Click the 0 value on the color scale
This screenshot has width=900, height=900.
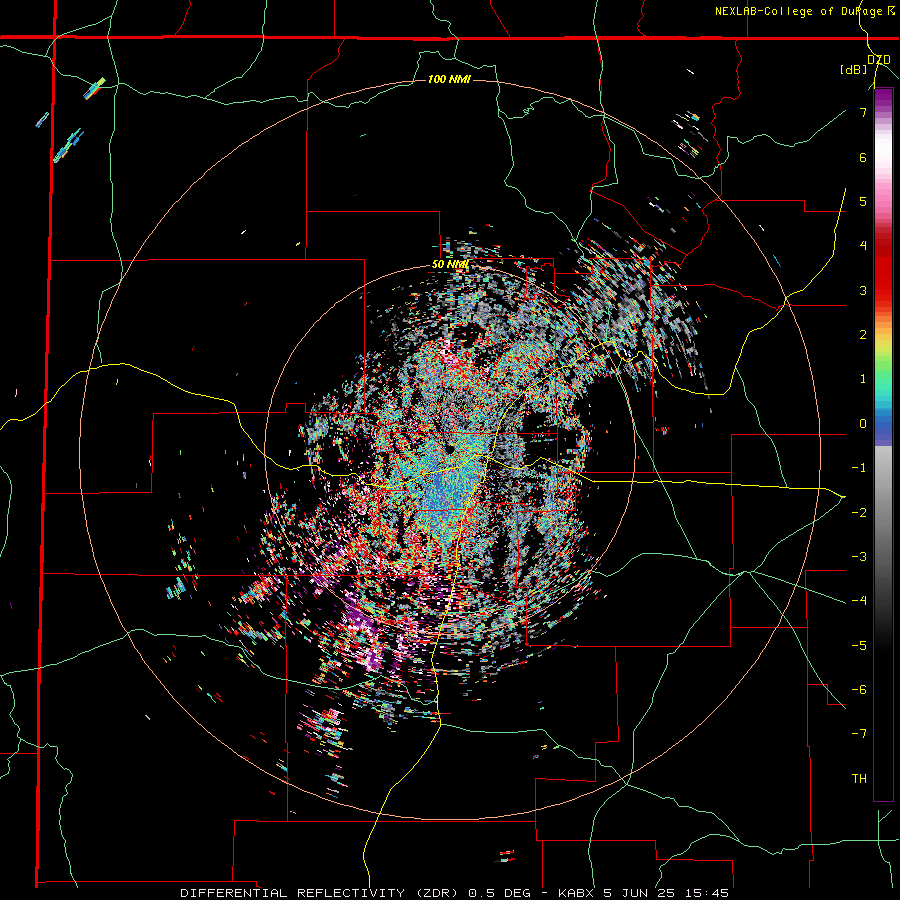tap(863, 424)
